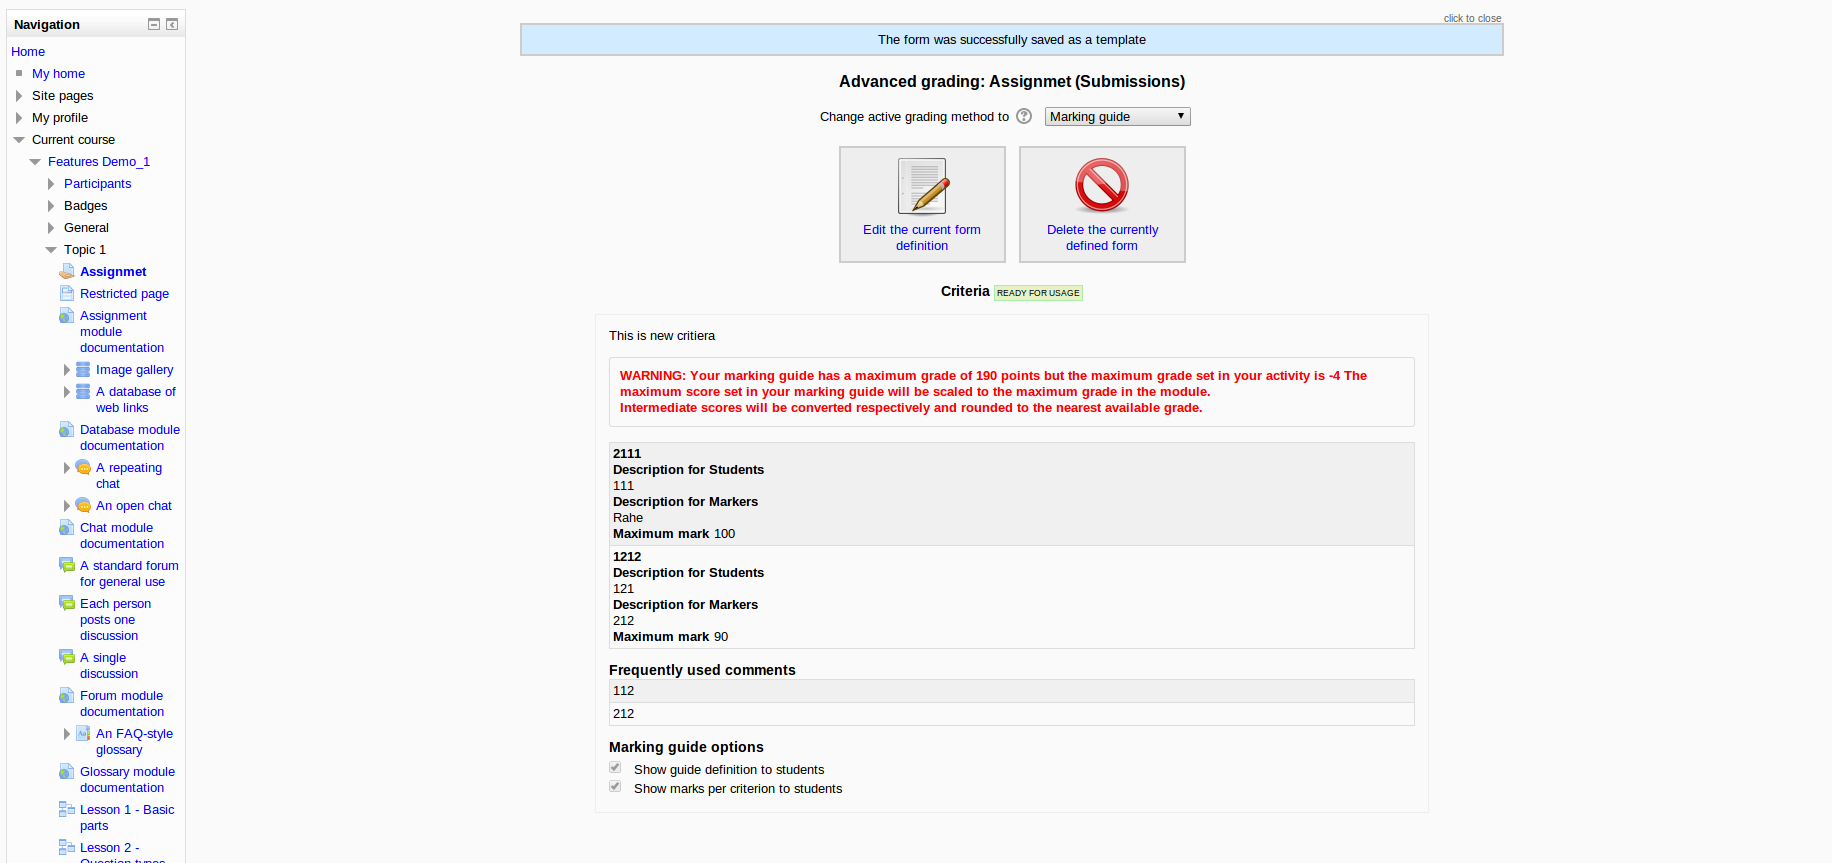Viewport: 1832px width, 863px height.
Task: Click the A single discussion forum icon
Action: coord(67,657)
